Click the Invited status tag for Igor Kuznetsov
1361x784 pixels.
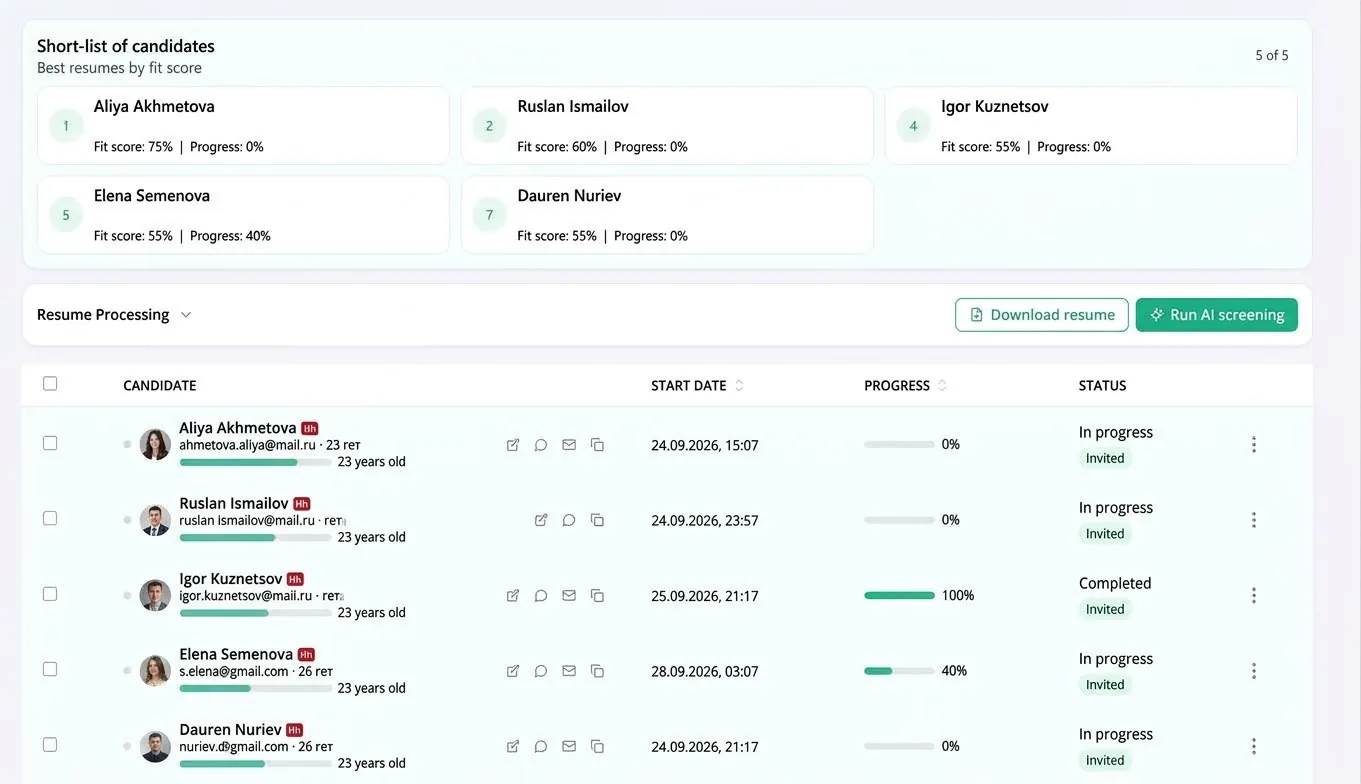point(1105,609)
